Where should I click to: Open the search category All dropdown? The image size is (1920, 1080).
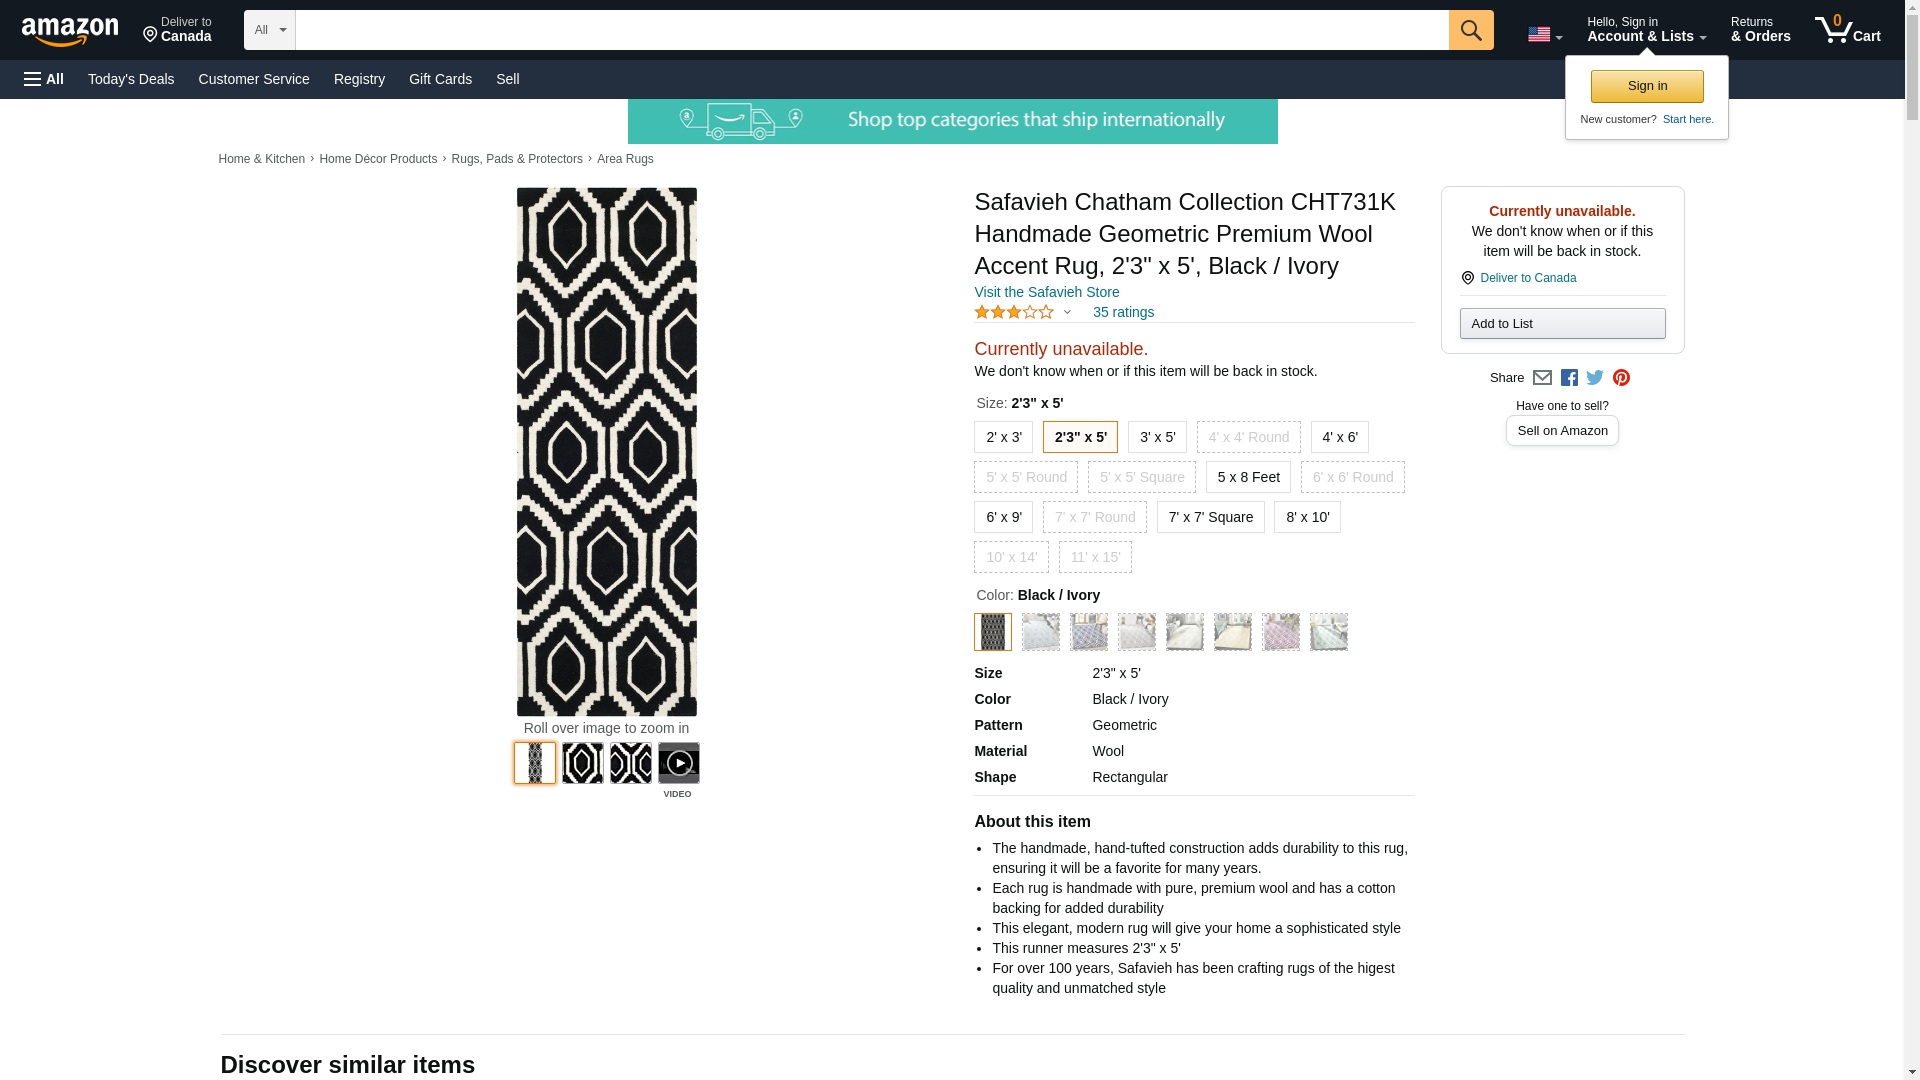tap(269, 30)
